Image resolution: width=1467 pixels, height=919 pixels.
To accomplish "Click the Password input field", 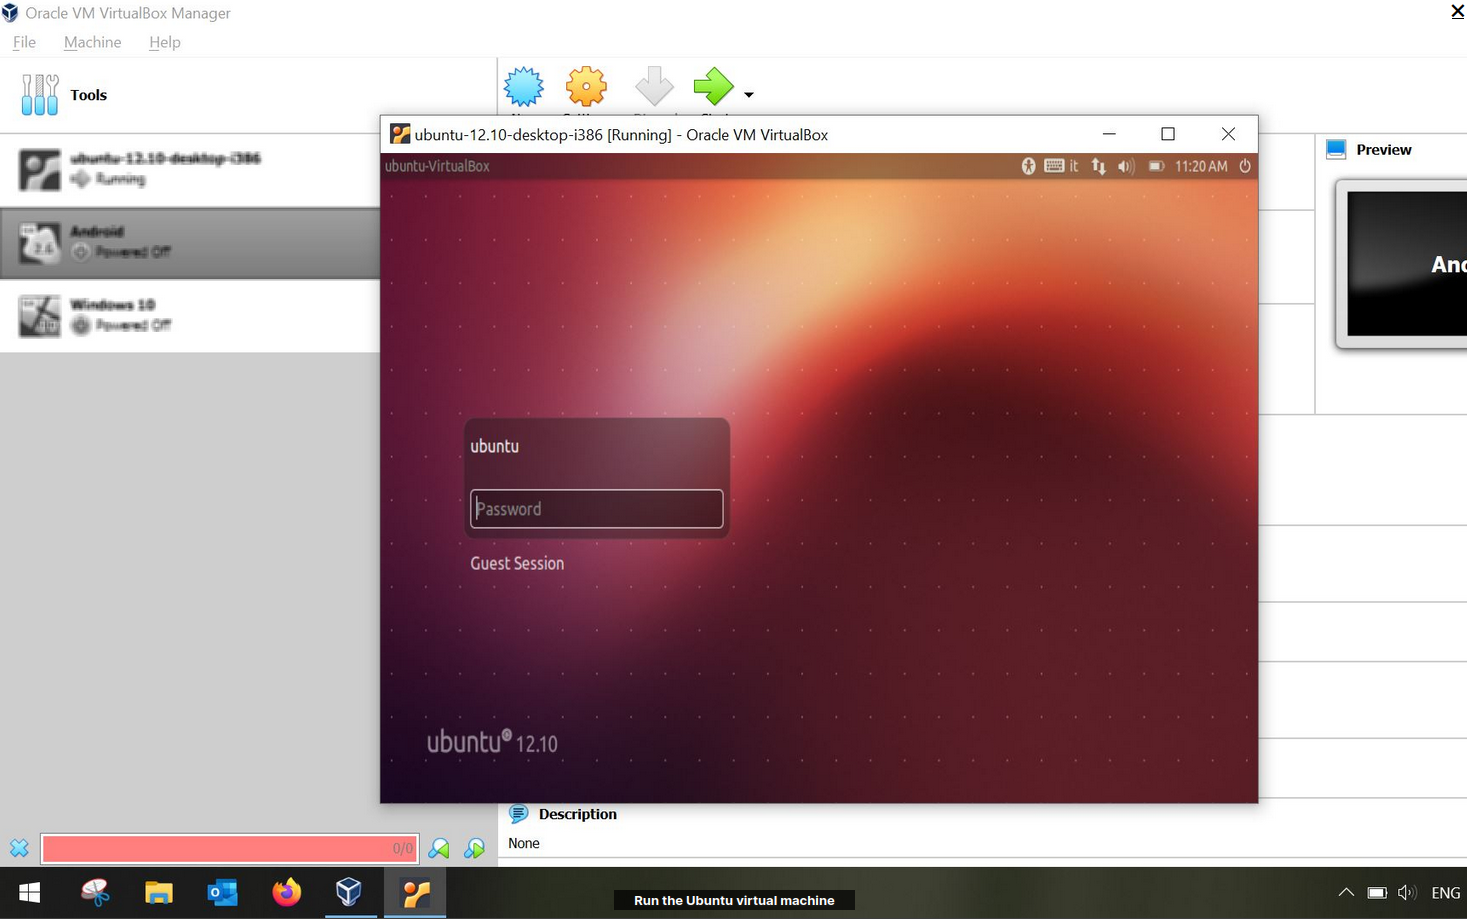I will (x=596, y=508).
